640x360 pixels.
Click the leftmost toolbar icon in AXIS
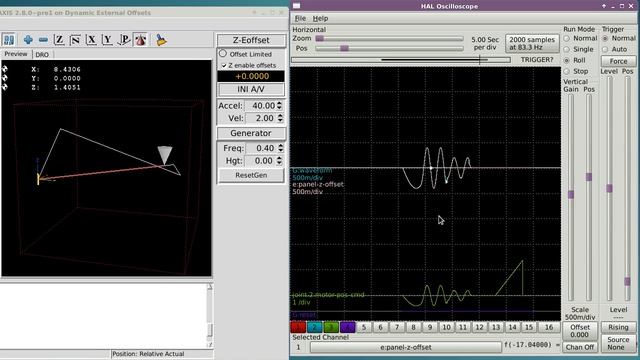(9, 40)
